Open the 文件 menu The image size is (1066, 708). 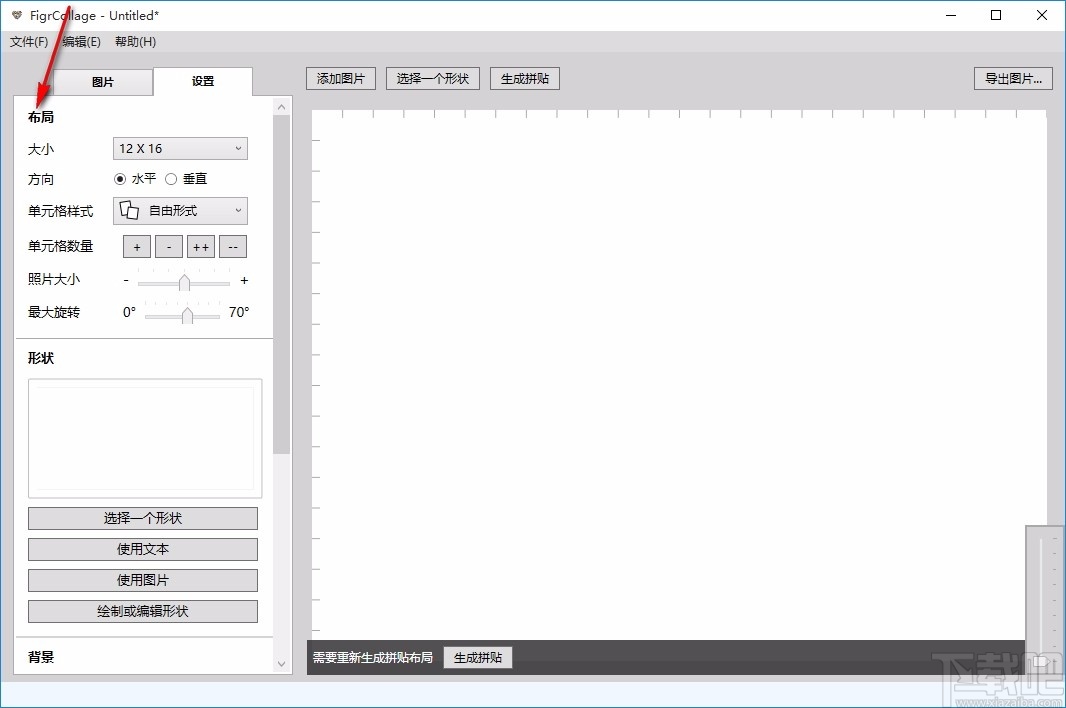(x=27, y=41)
